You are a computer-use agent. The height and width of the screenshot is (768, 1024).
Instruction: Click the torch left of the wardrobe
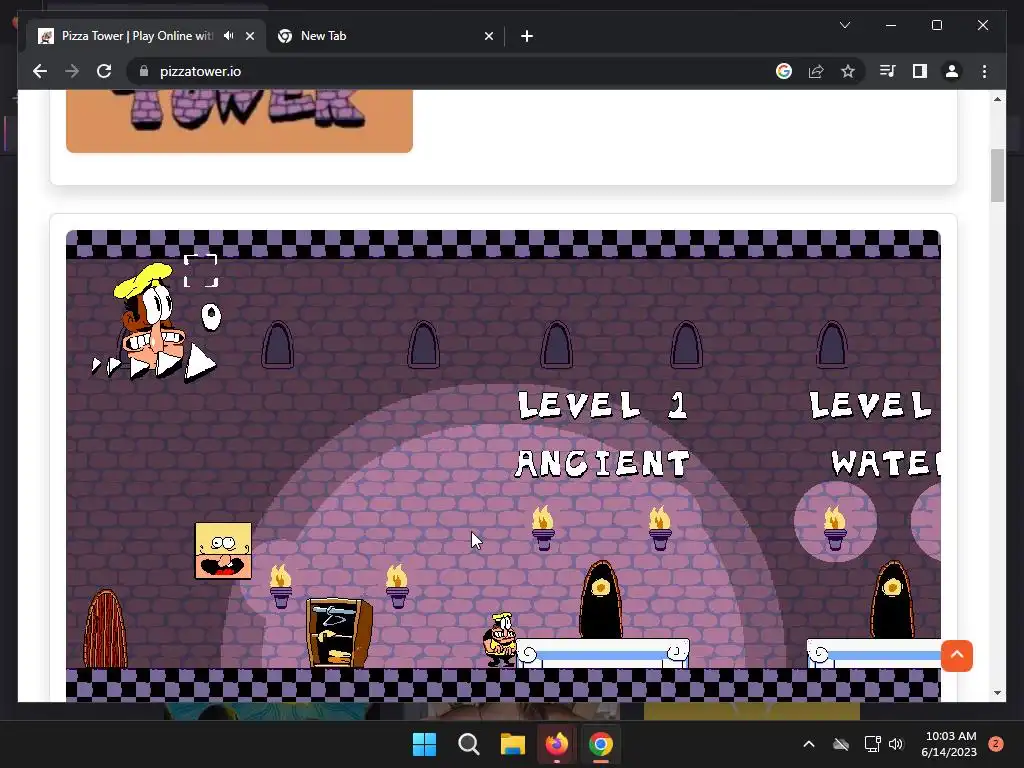click(x=281, y=586)
